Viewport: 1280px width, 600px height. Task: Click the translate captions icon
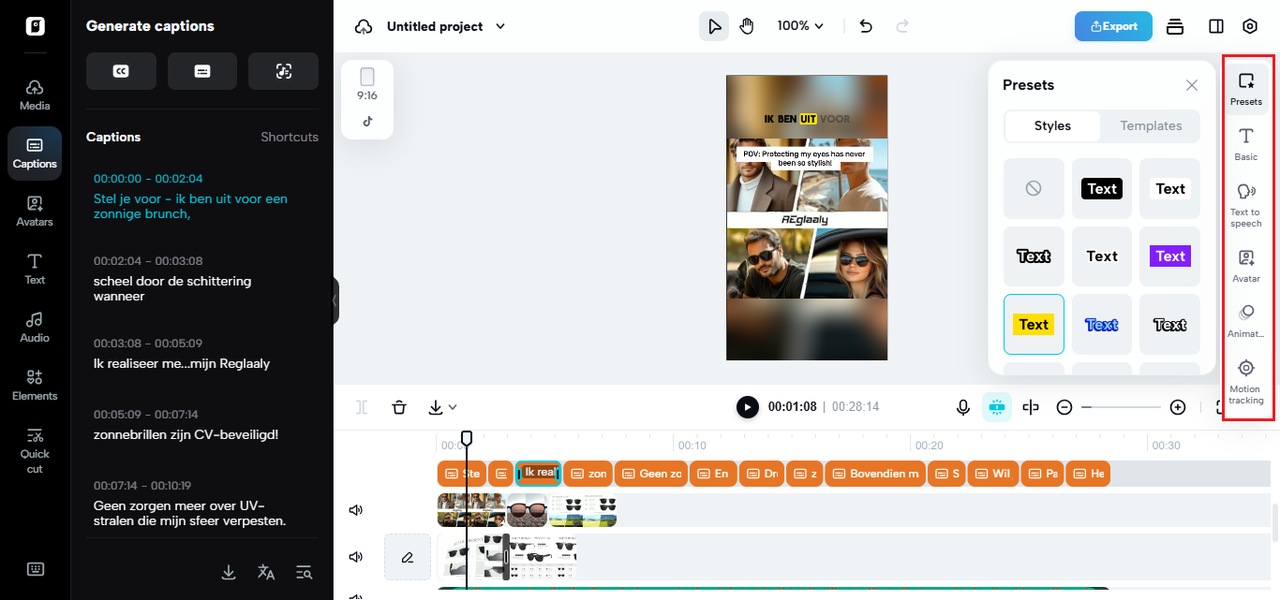coord(266,572)
